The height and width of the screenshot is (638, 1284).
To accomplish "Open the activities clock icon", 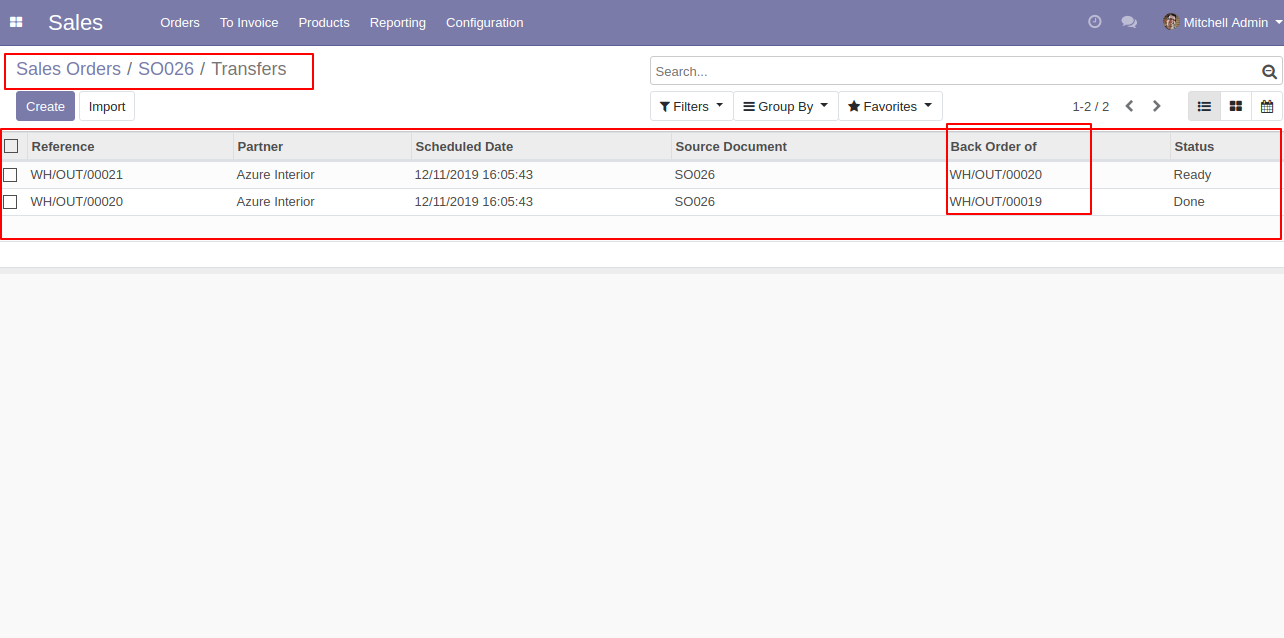I will tap(1095, 21).
